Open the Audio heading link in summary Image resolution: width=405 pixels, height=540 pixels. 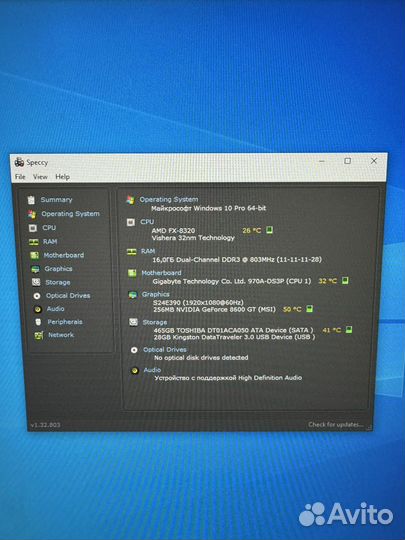click(153, 370)
